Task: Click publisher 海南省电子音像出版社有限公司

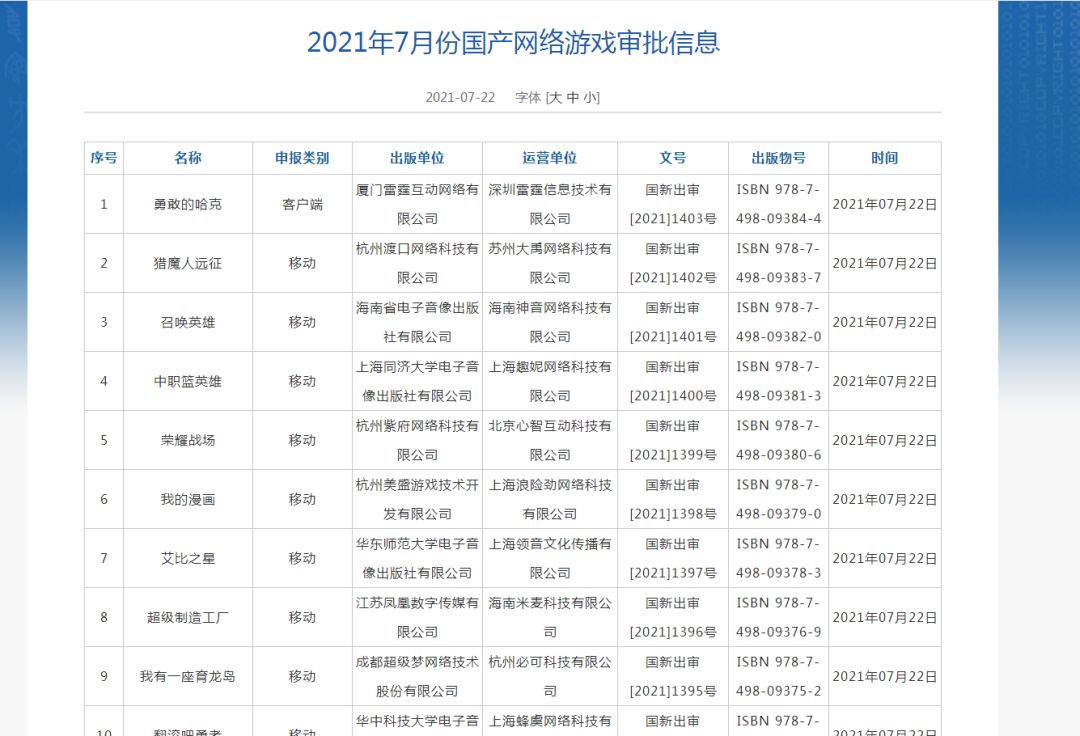Action: (417, 323)
